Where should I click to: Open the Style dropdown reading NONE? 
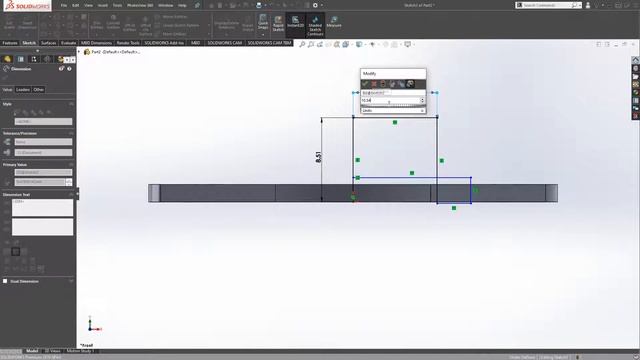[x=43, y=122]
